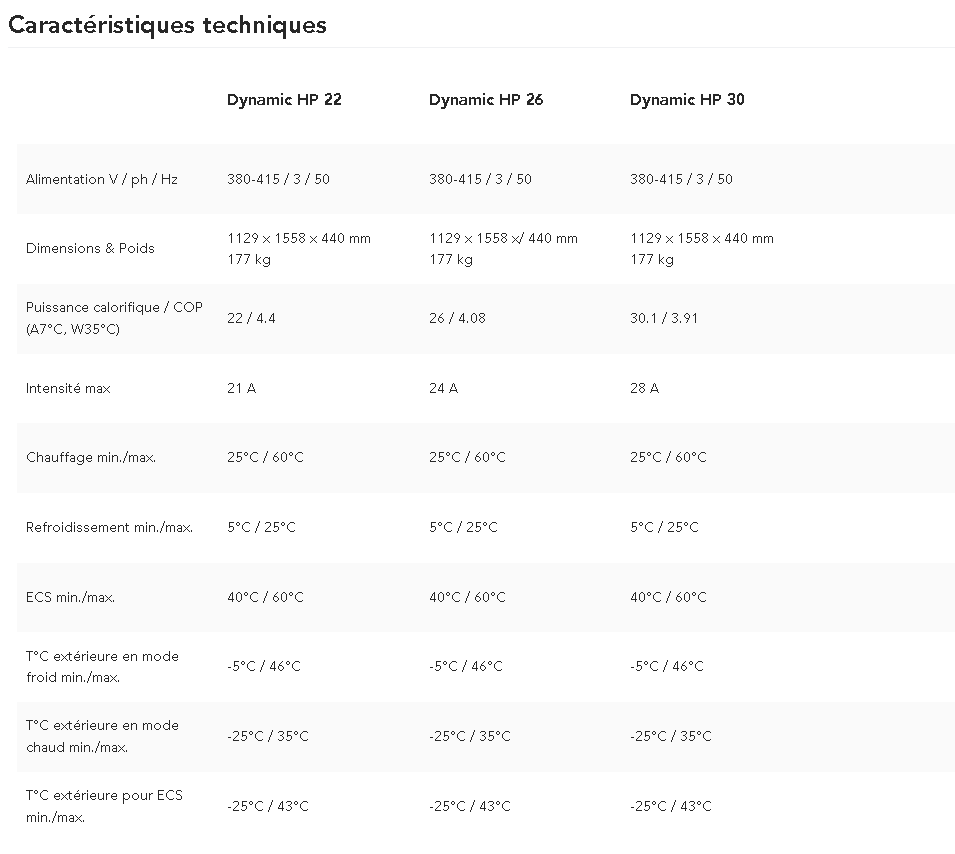Viewport: 955px width, 854px height.
Task: Select the Chauffage min./max. row label
Action: click(x=91, y=457)
